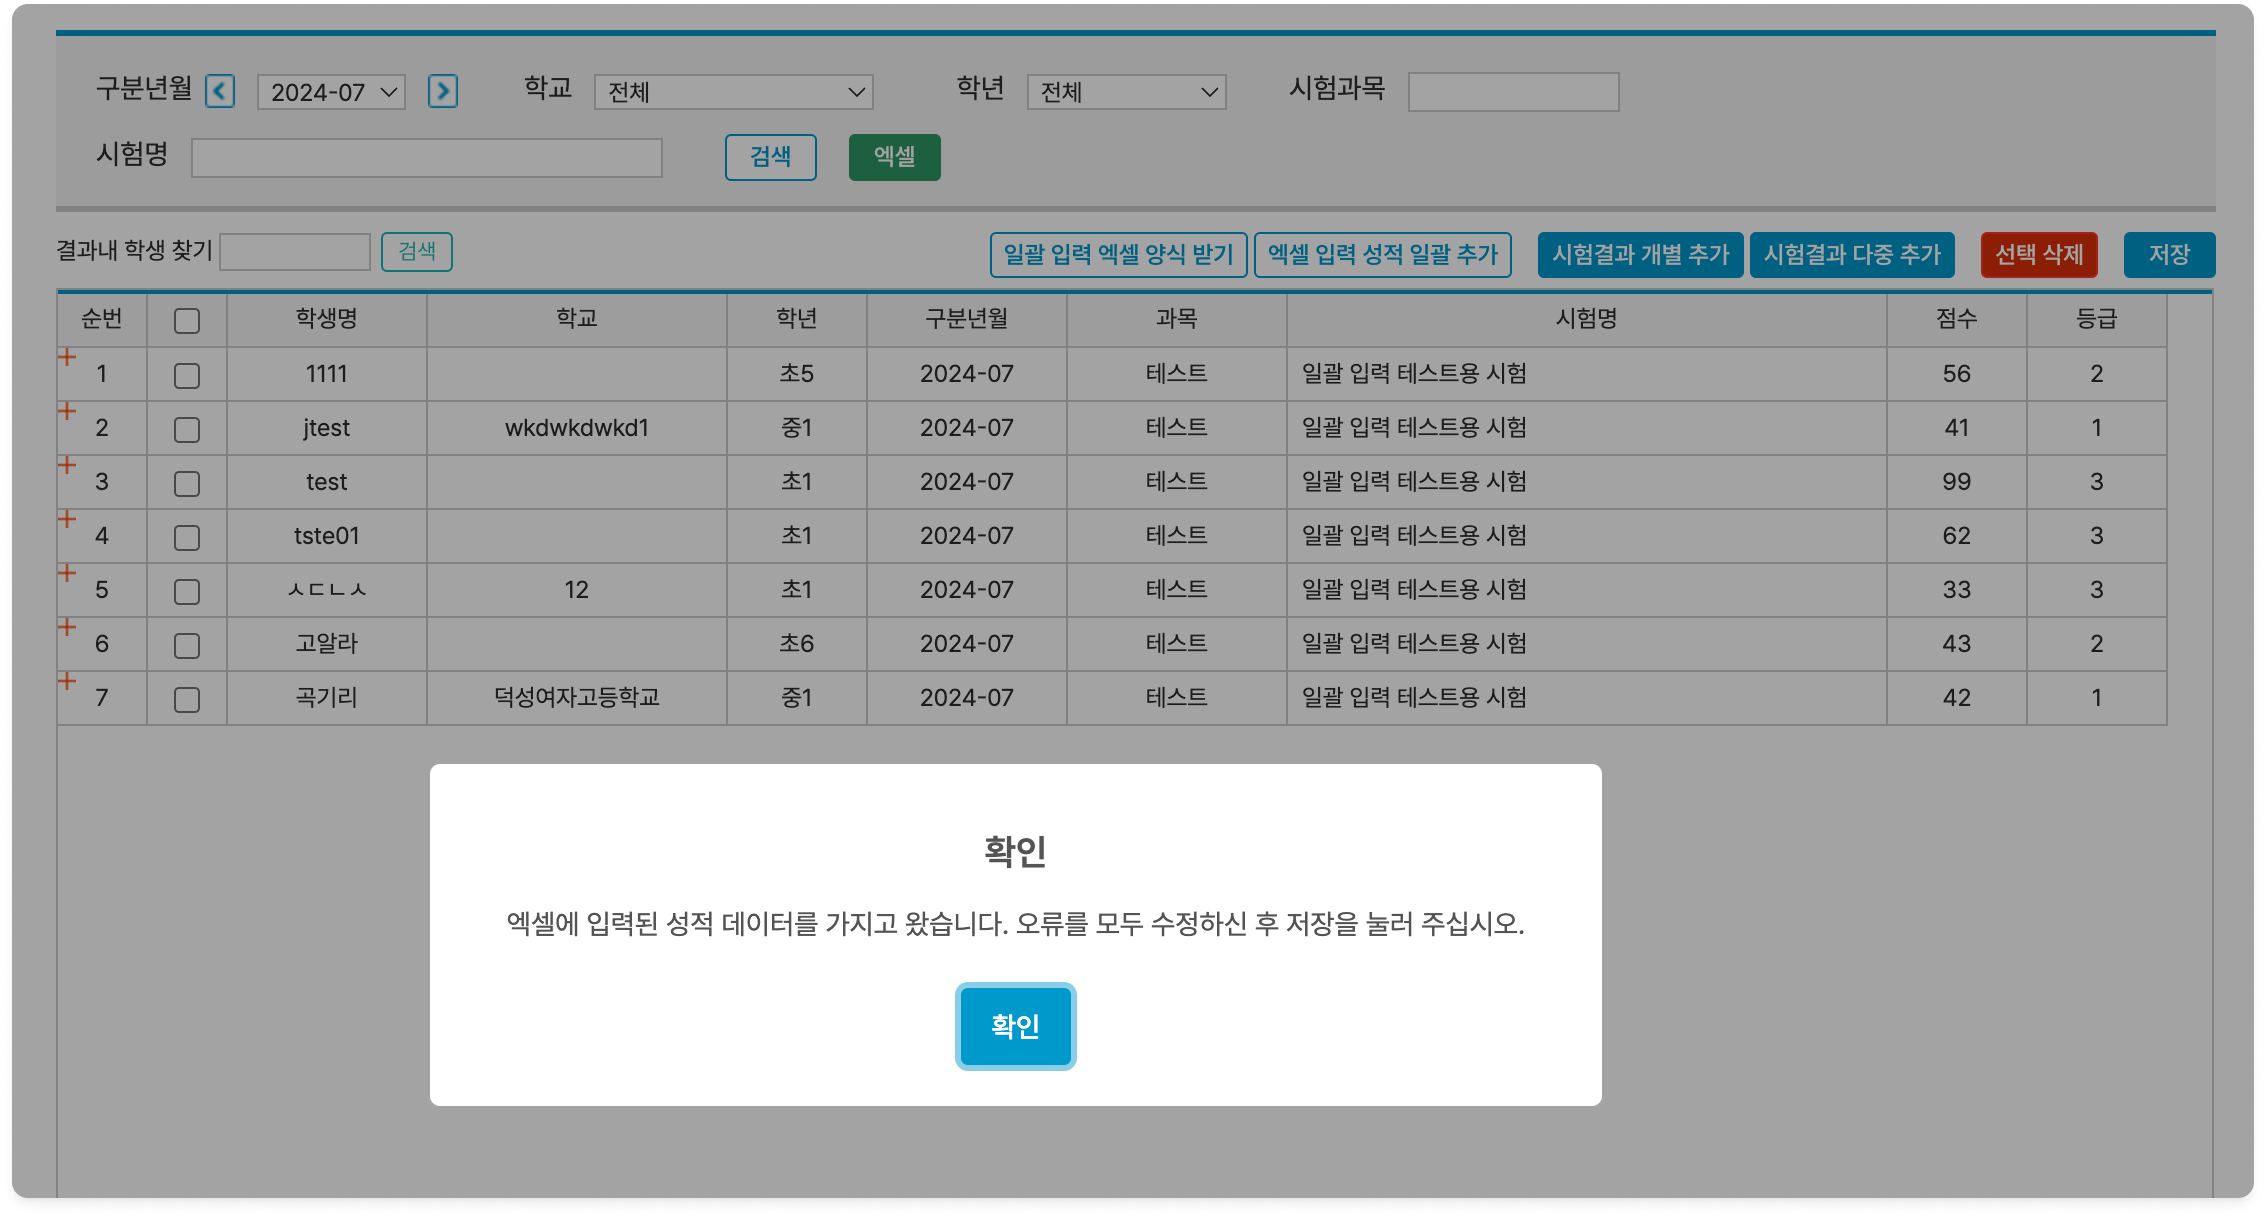
Task: Click the green 엑셀 button
Action: [894, 157]
